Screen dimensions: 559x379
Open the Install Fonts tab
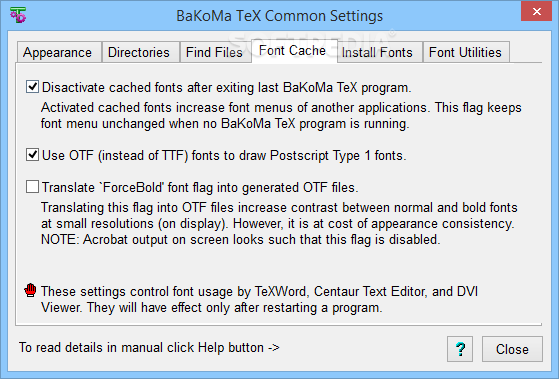click(379, 52)
